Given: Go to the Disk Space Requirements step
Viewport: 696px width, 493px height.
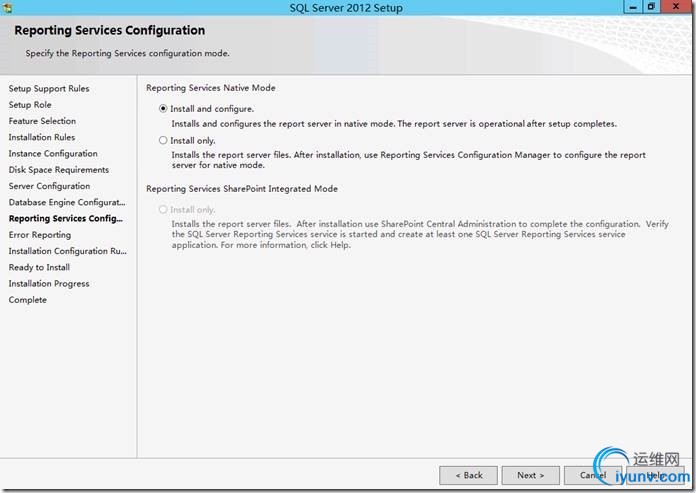Looking at the screenshot, I should [59, 170].
